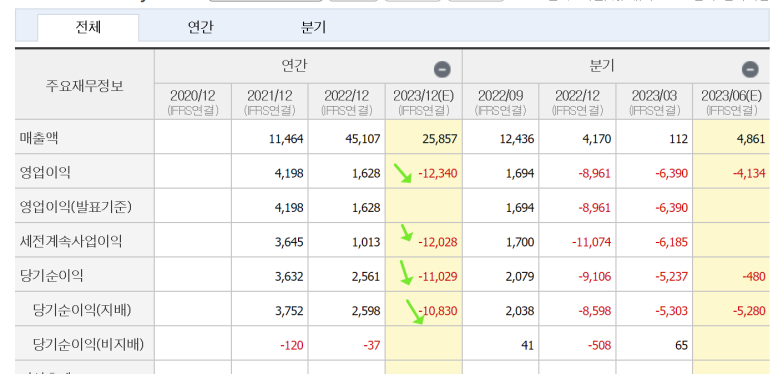This screenshot has width=773, height=374.
Task: Click the 2023/12(E) estimate column header
Action: [x=423, y=102]
